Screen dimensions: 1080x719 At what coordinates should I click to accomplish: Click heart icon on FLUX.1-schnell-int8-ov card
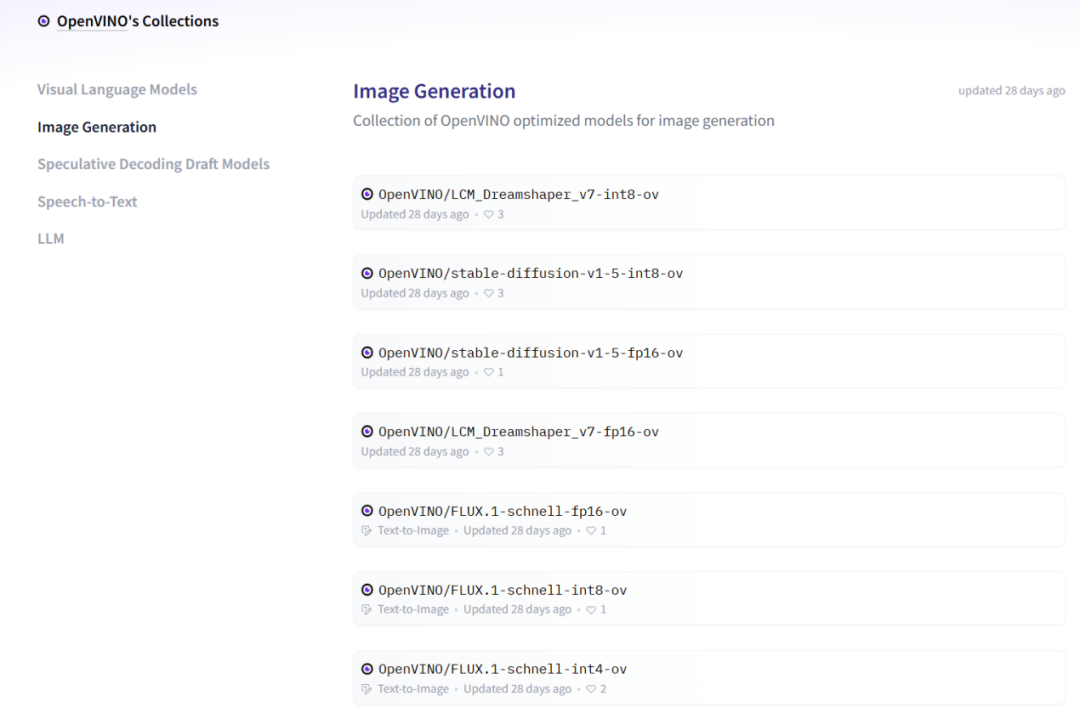[591, 609]
